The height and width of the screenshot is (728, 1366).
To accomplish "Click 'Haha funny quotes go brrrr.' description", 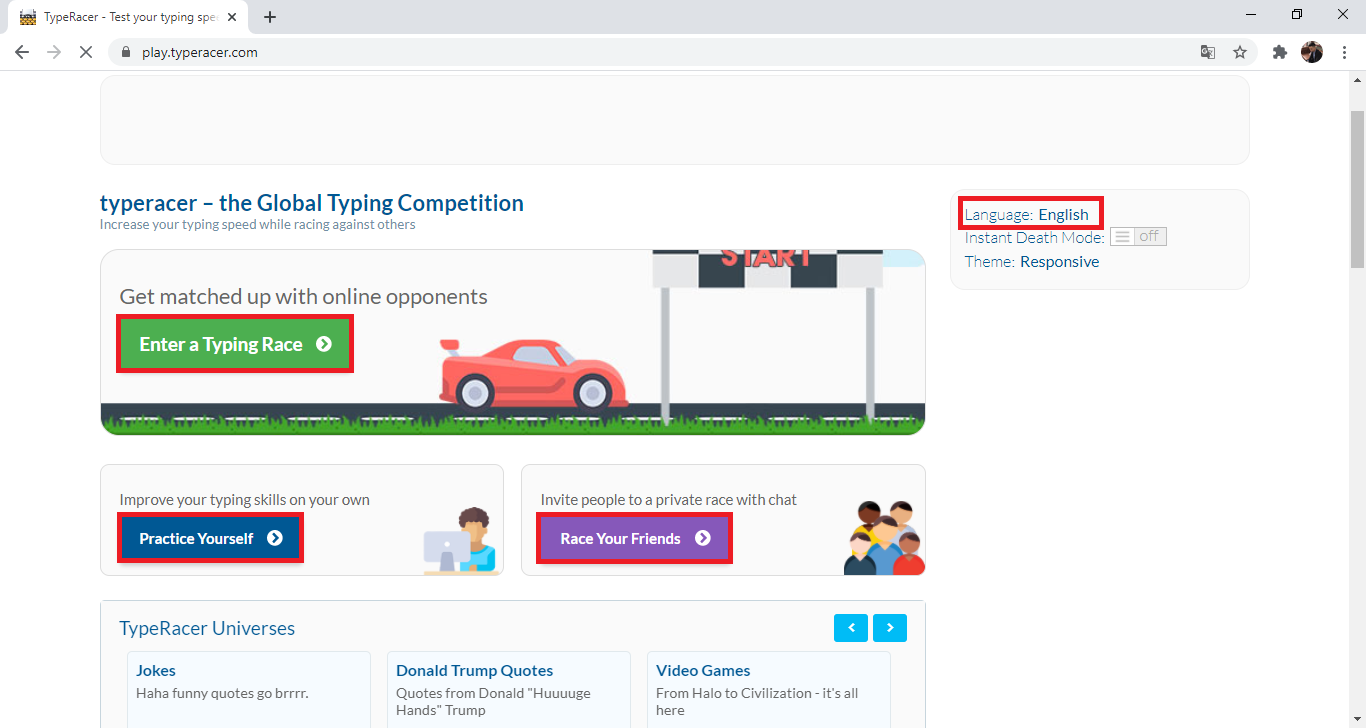I will 222,693.
